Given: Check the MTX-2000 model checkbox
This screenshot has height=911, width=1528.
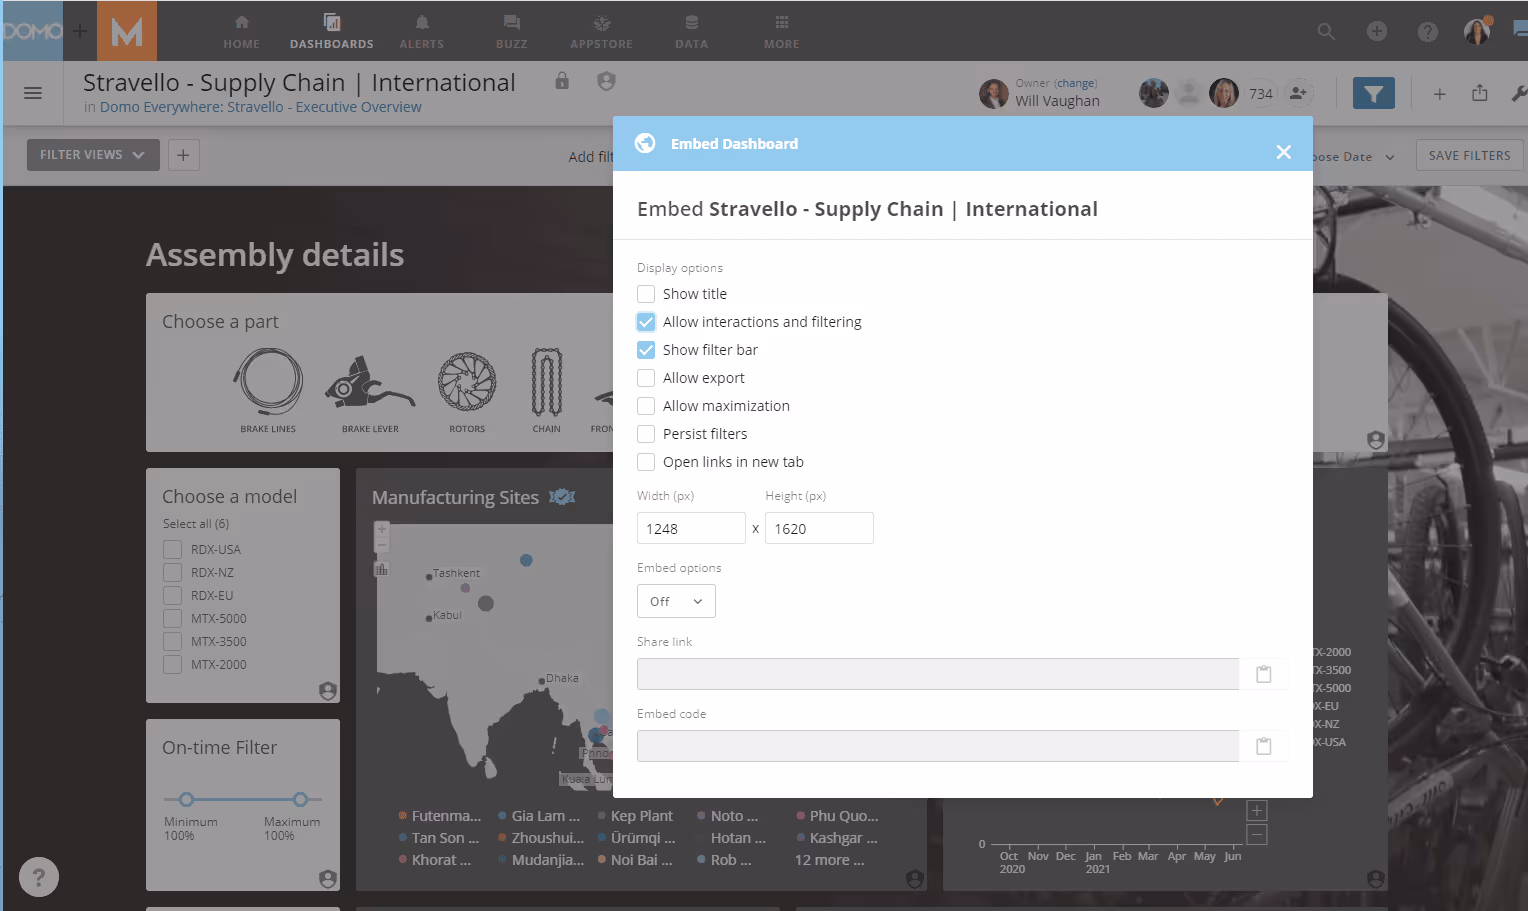Looking at the screenshot, I should [173, 664].
